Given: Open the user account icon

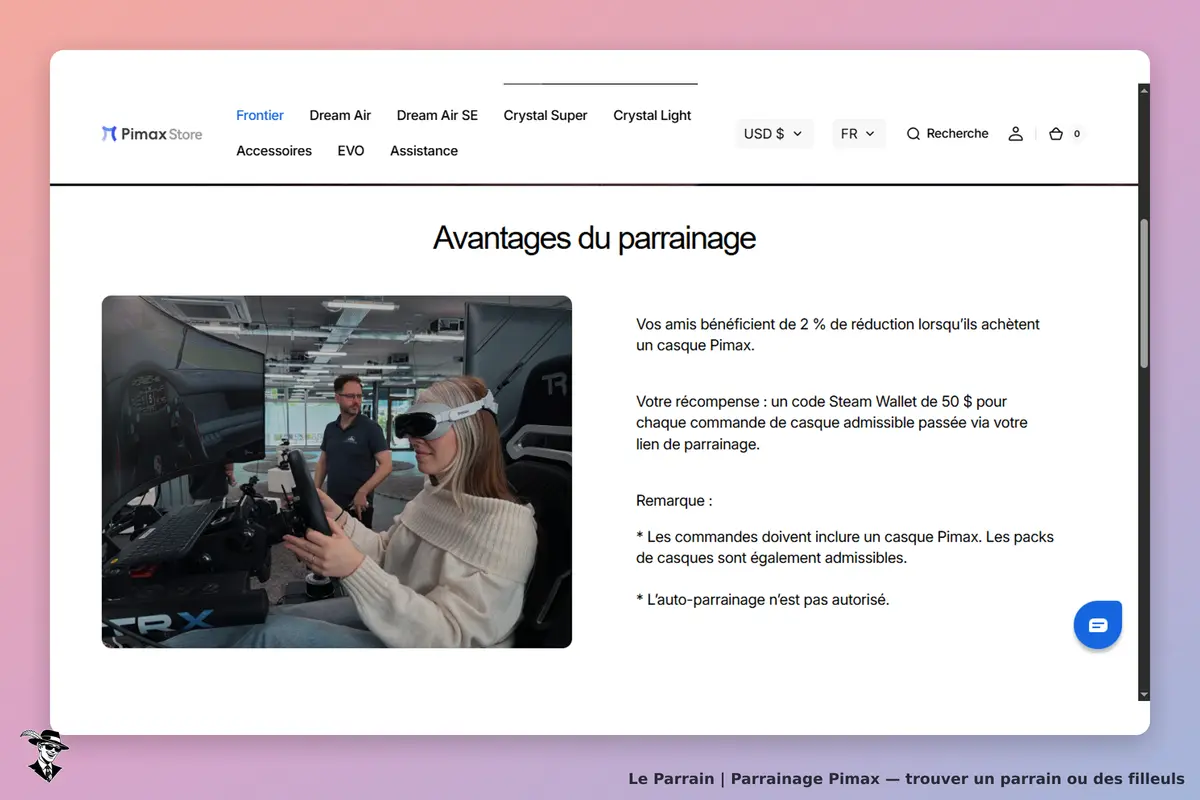Looking at the screenshot, I should pyautogui.click(x=1016, y=134).
